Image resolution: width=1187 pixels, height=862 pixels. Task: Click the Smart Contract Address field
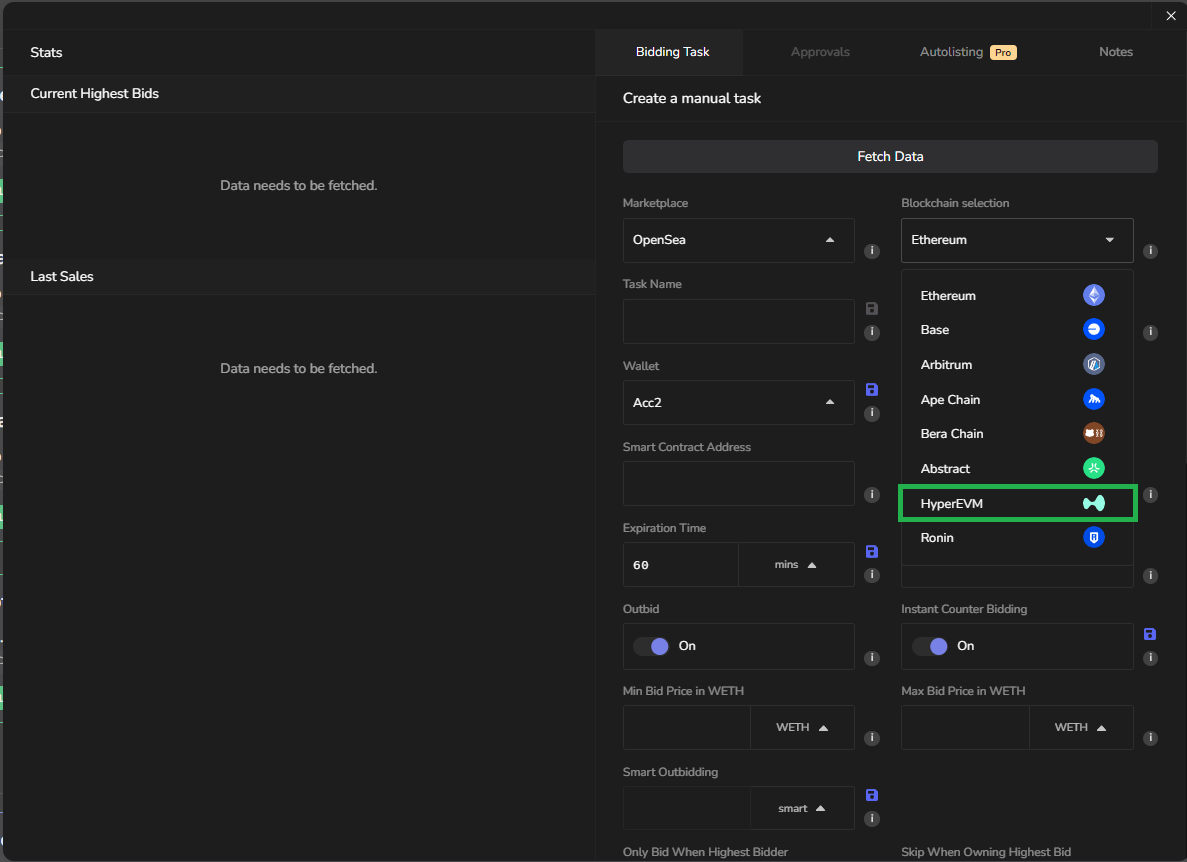tap(738, 483)
